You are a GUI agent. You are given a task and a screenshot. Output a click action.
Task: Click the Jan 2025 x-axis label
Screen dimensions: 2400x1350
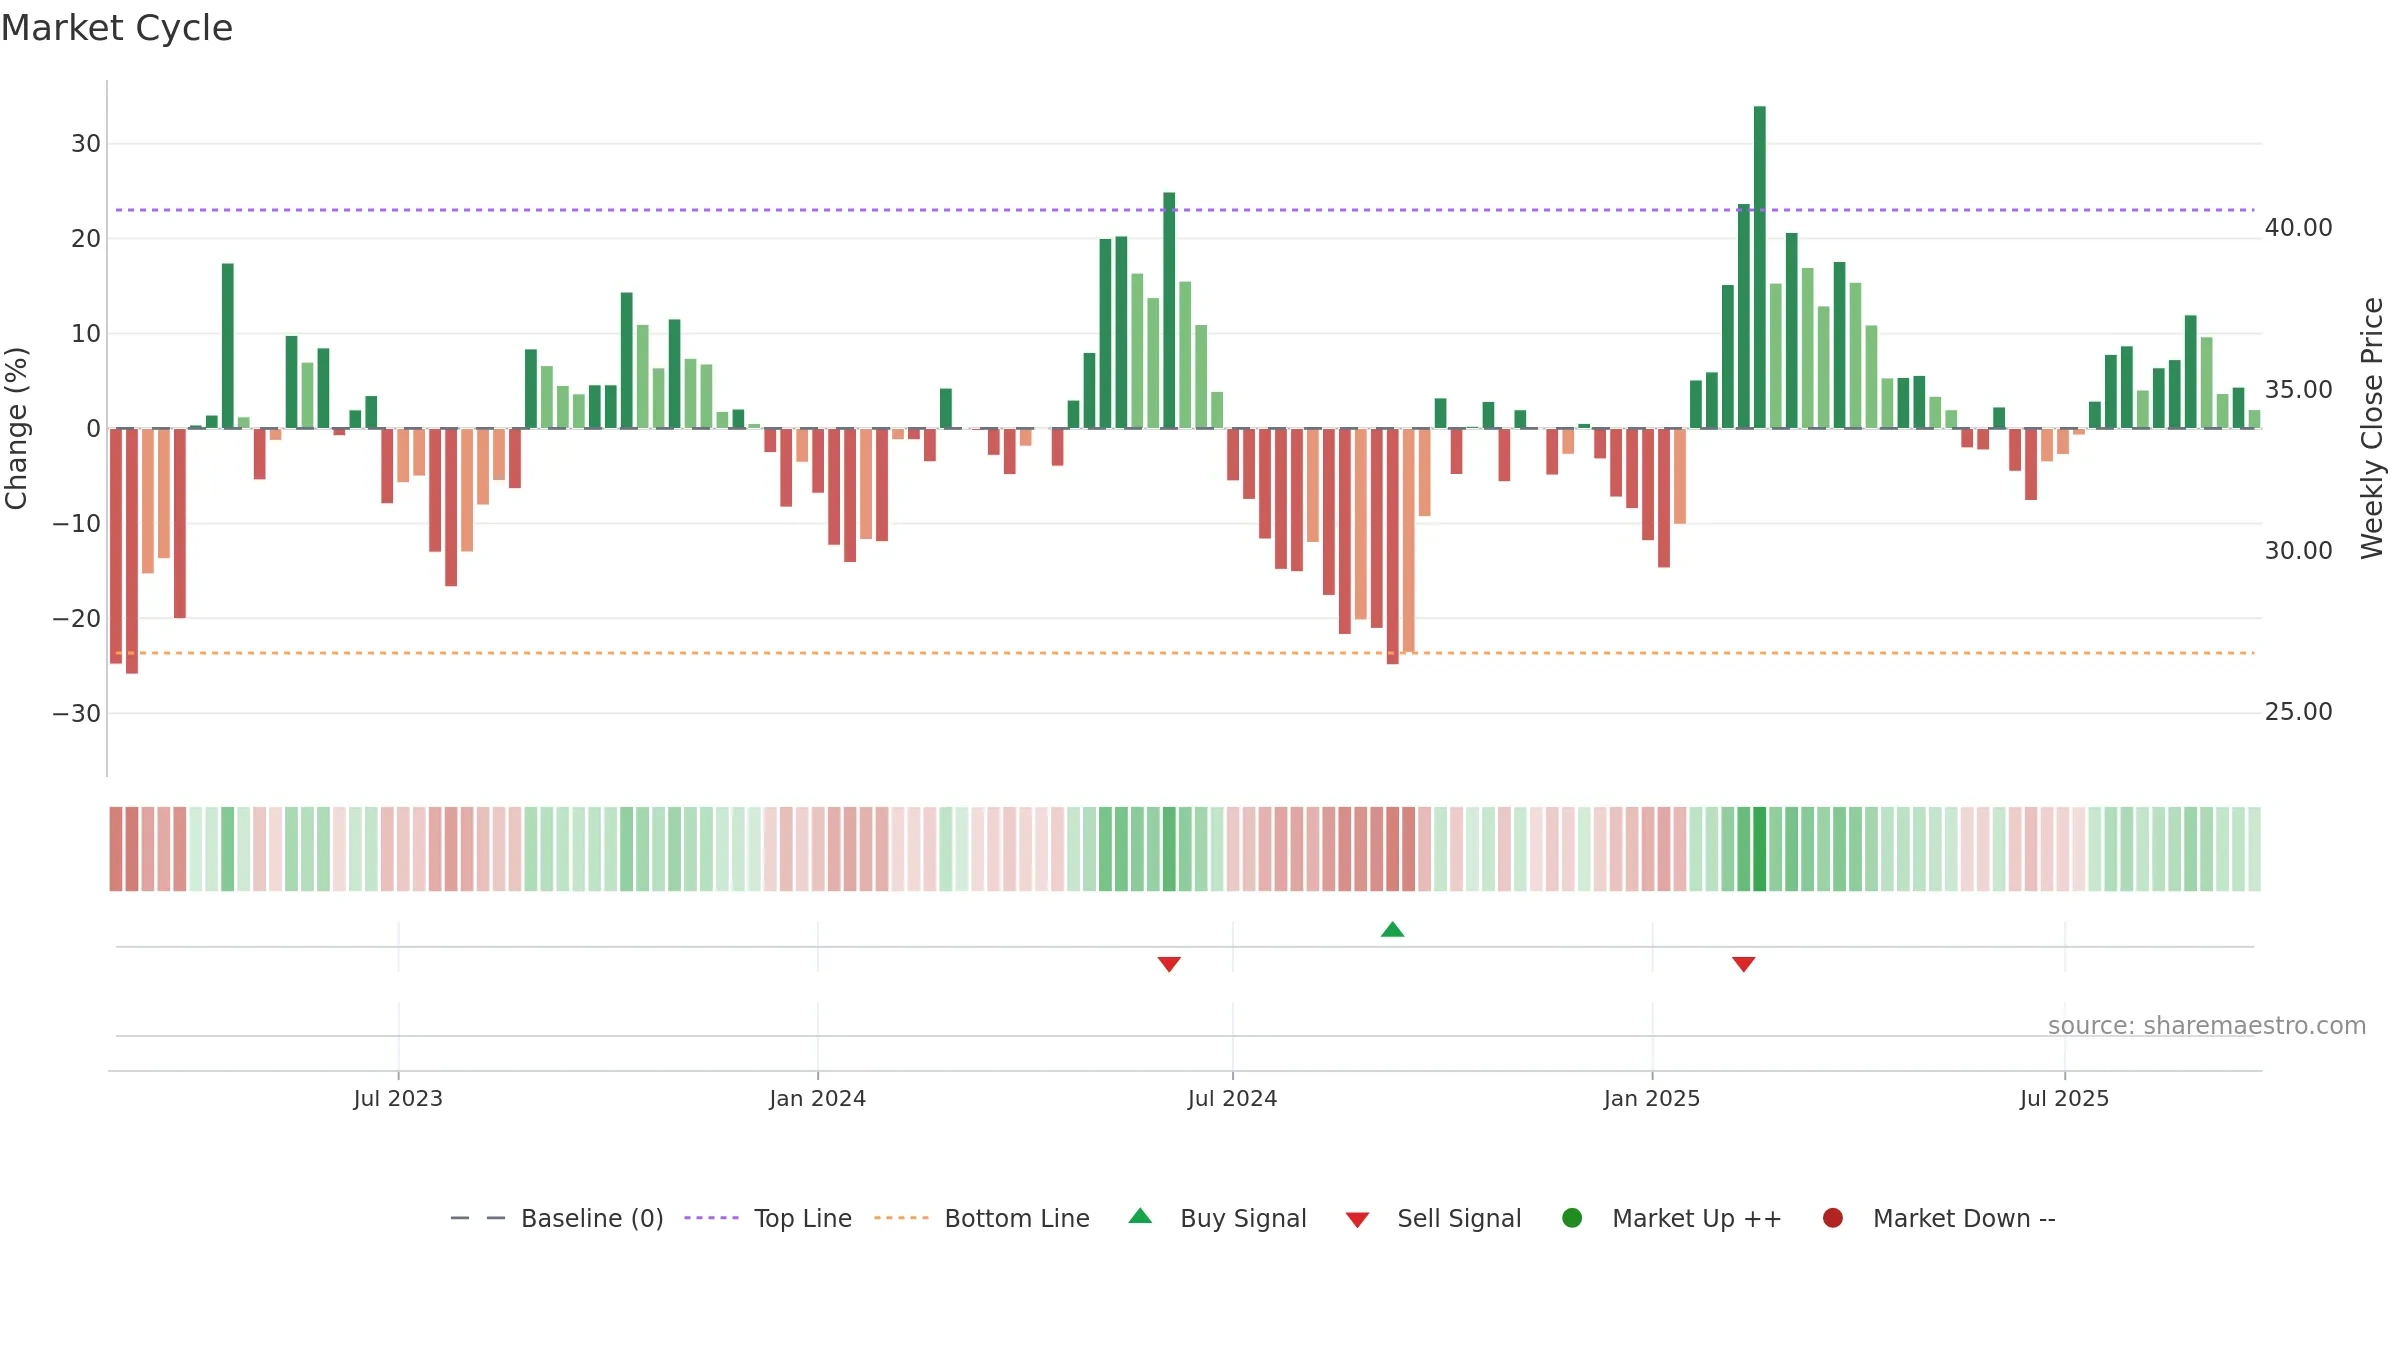(1652, 1098)
